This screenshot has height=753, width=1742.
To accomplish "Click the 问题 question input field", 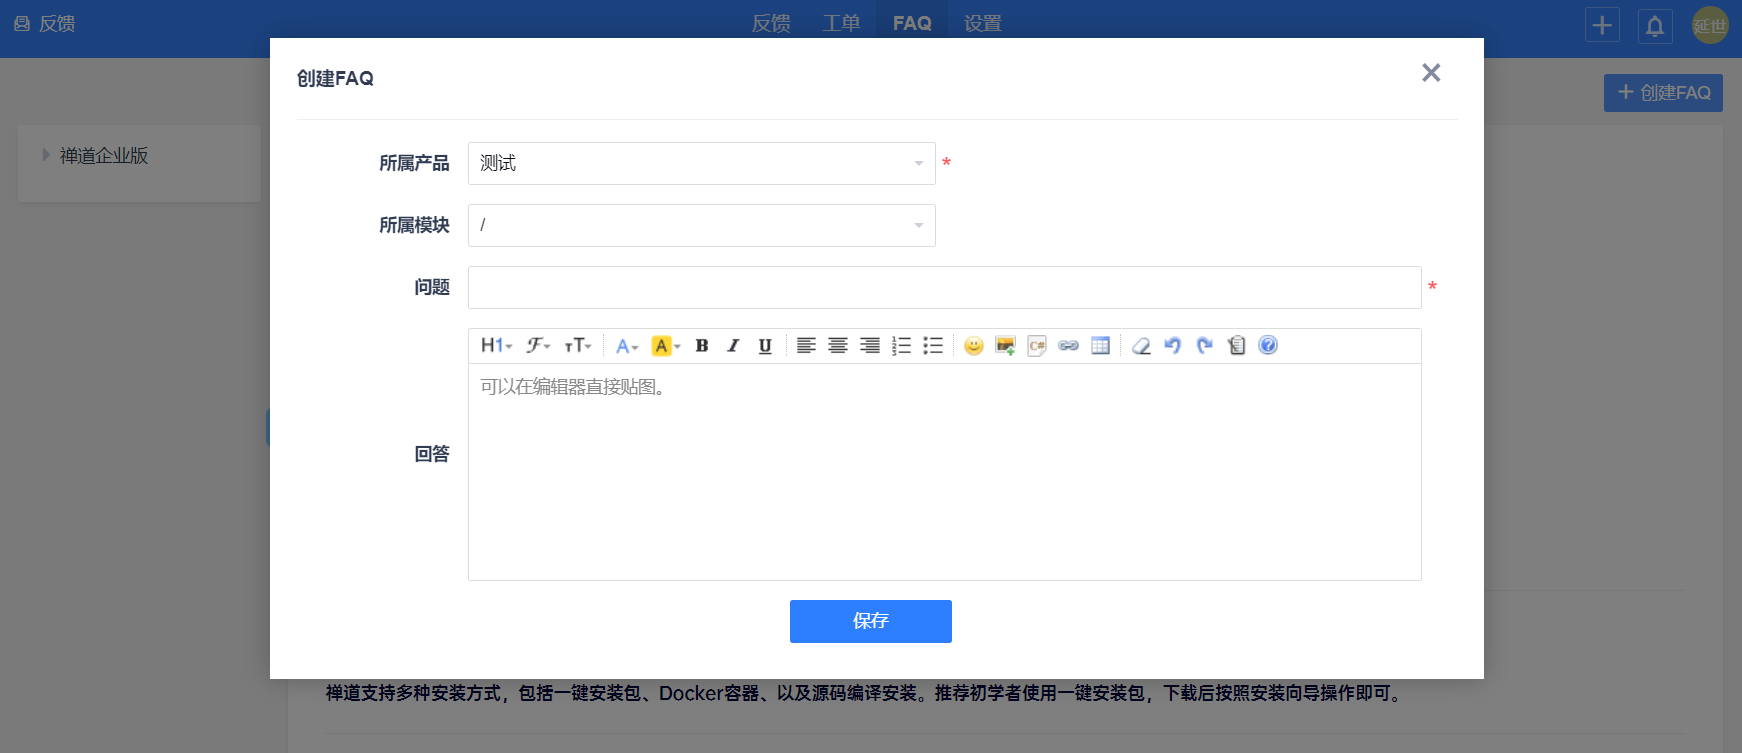I will (x=945, y=287).
